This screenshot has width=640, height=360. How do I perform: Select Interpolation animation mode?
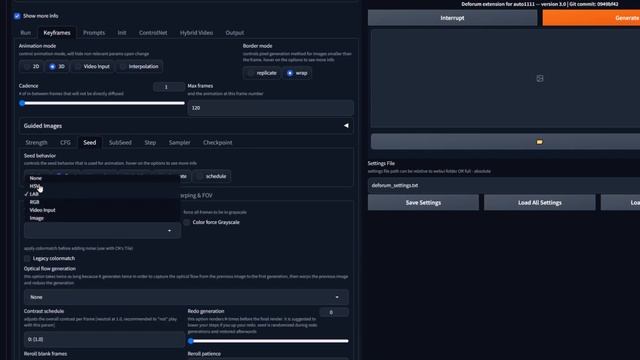pyautogui.click(x=139, y=67)
